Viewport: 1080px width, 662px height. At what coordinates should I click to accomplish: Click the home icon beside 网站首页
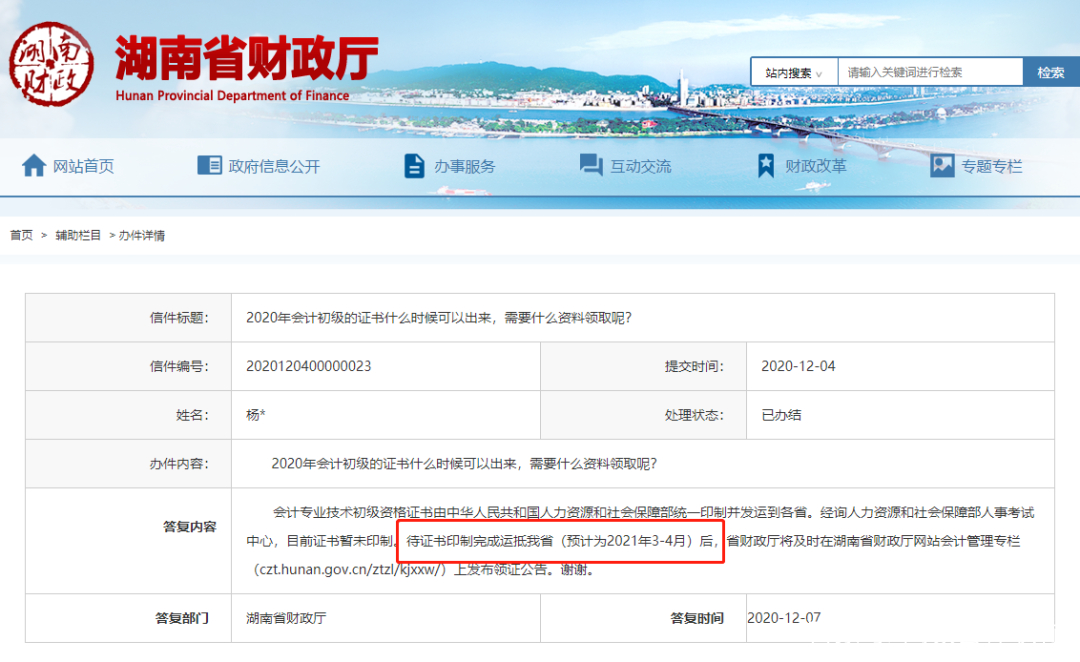[x=34, y=165]
